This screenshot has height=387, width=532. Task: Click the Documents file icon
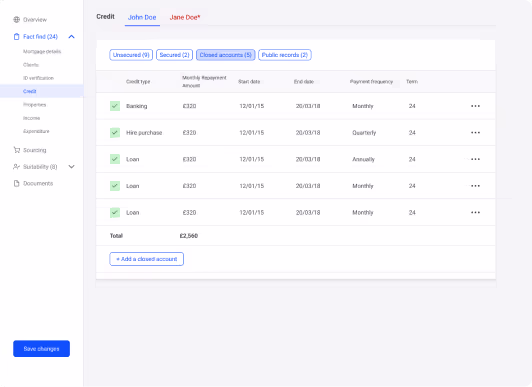(x=16, y=183)
